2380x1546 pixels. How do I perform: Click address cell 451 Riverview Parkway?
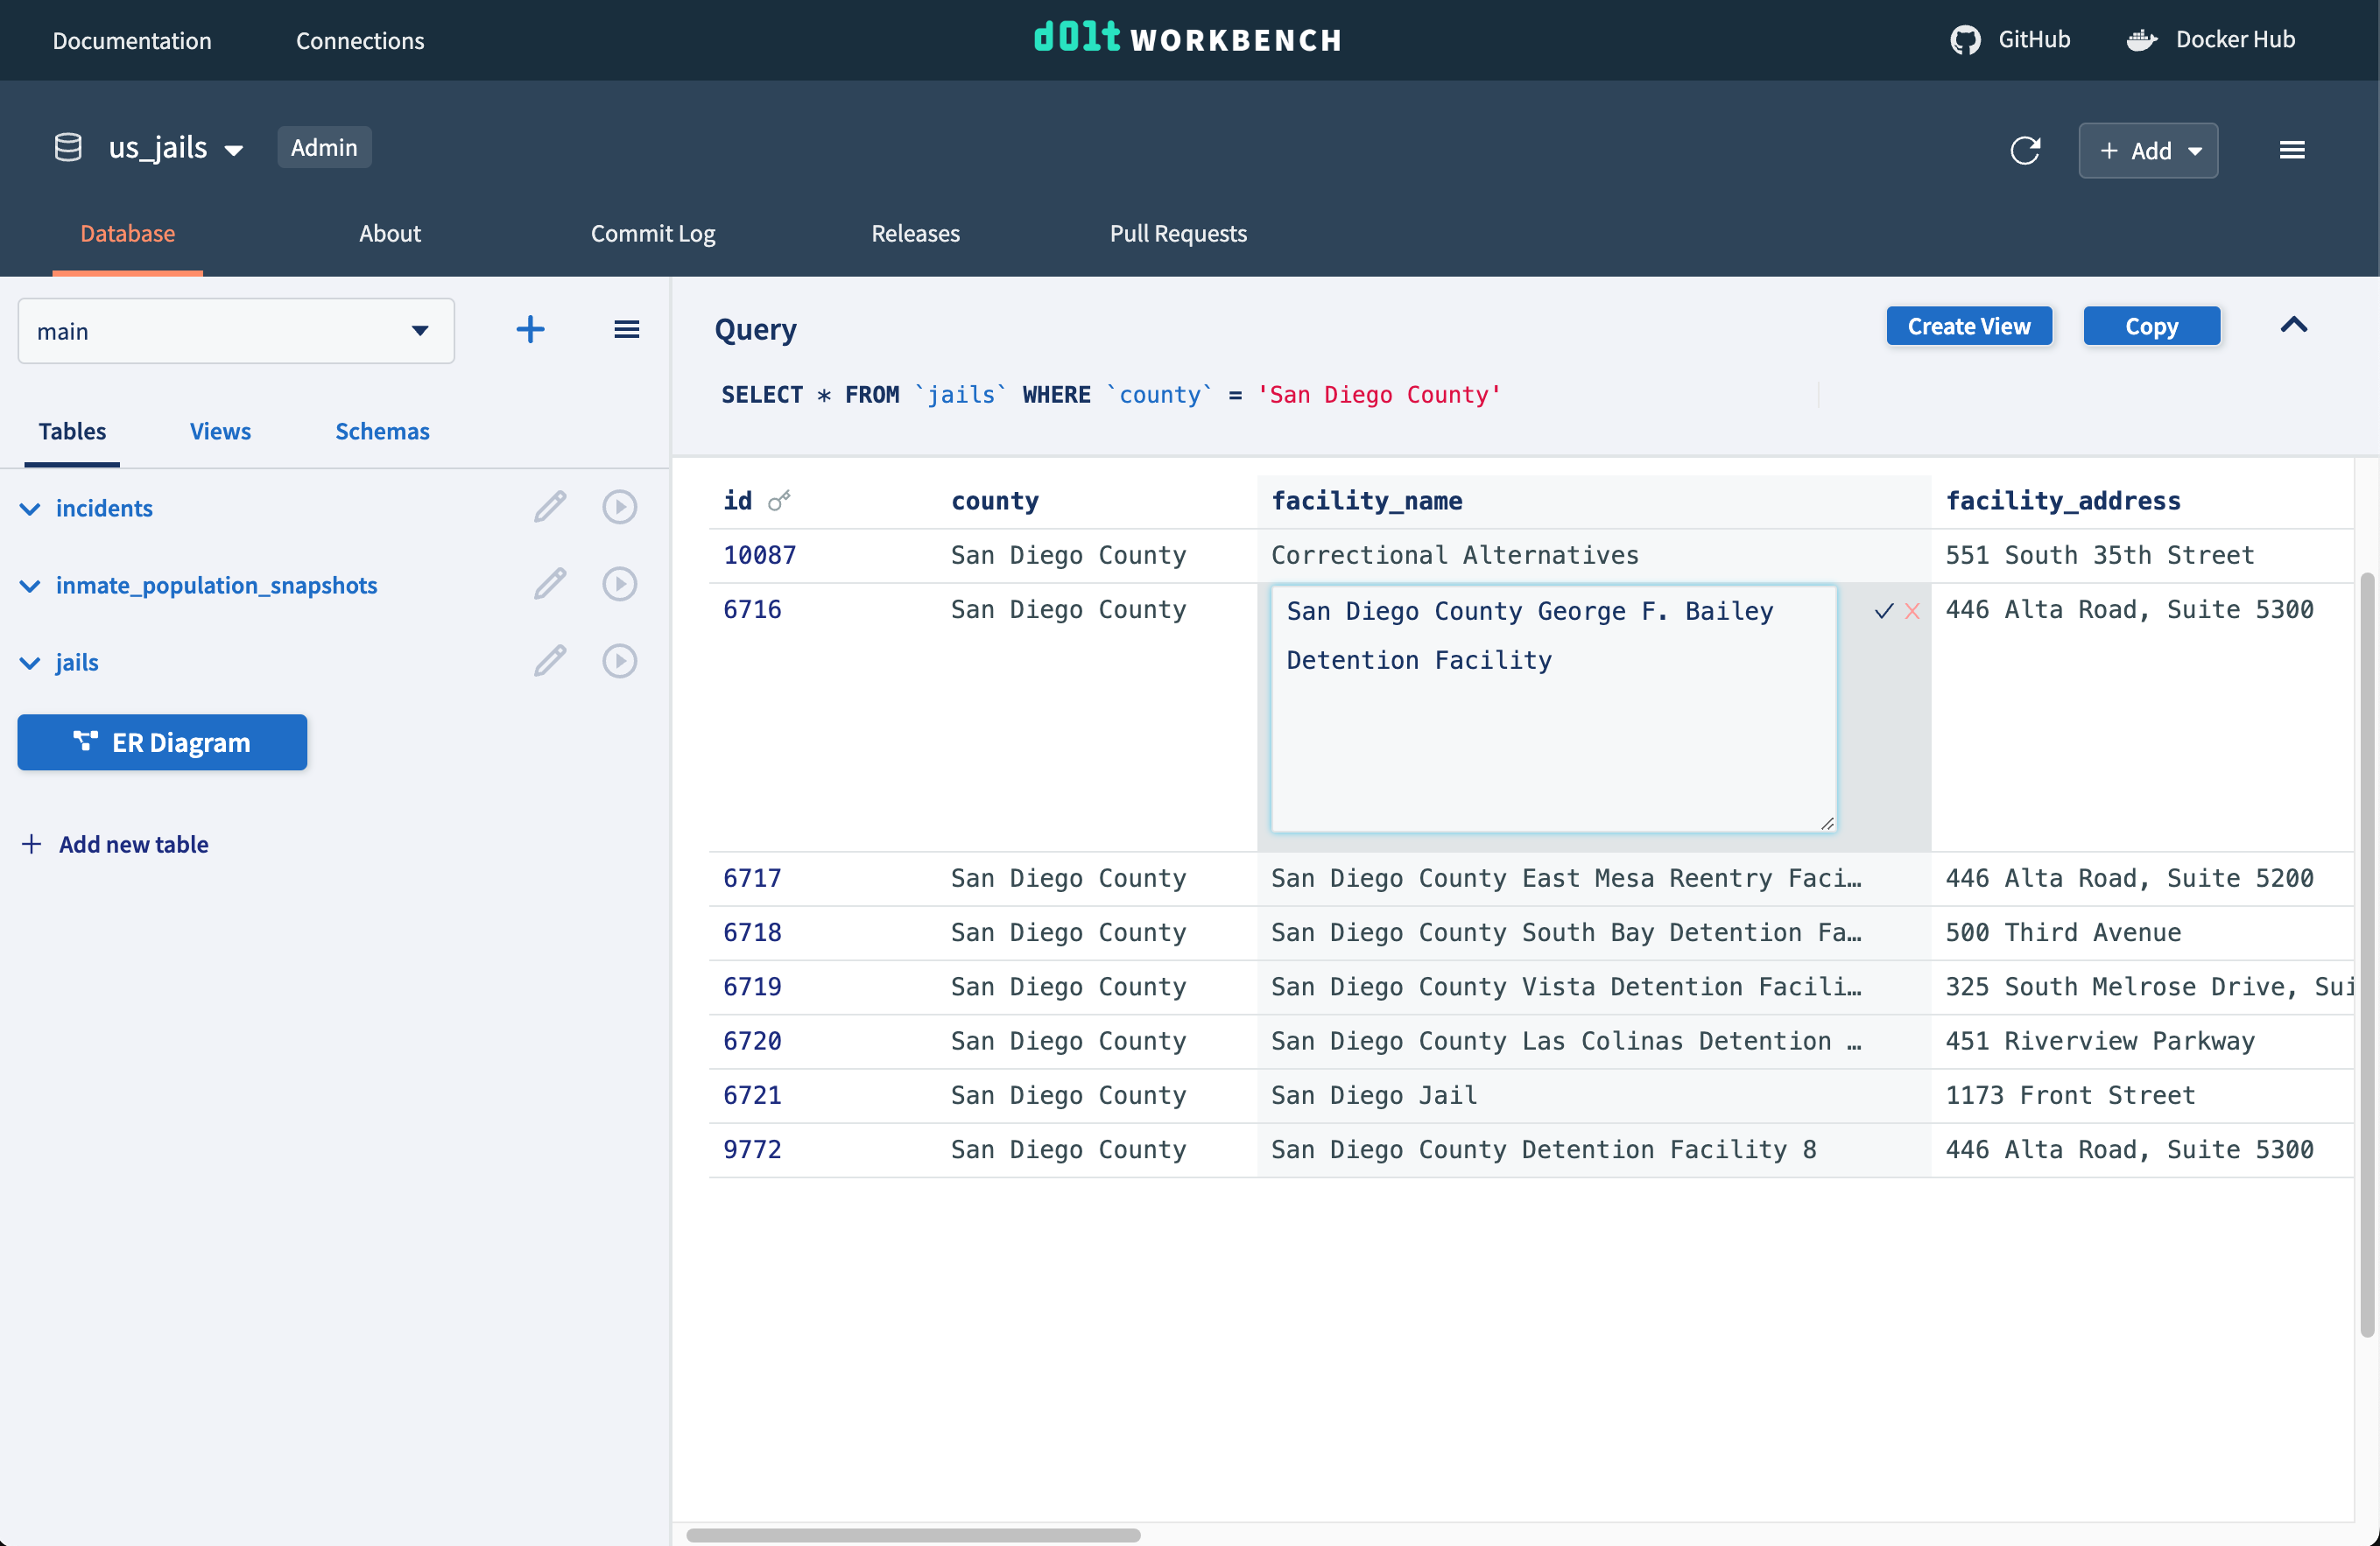coord(2100,1041)
